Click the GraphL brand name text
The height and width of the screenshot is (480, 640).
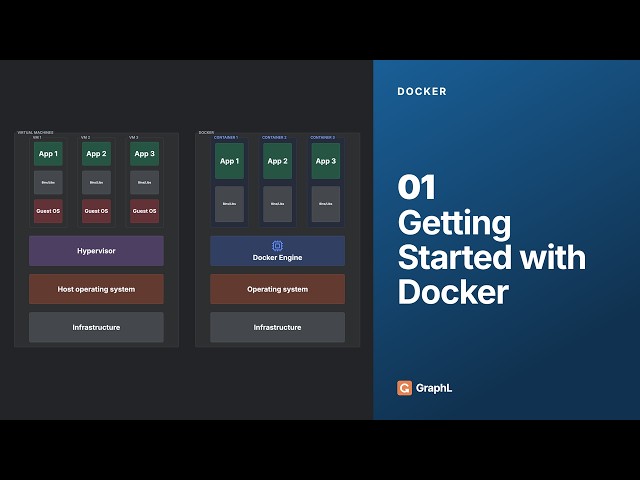tap(434, 388)
